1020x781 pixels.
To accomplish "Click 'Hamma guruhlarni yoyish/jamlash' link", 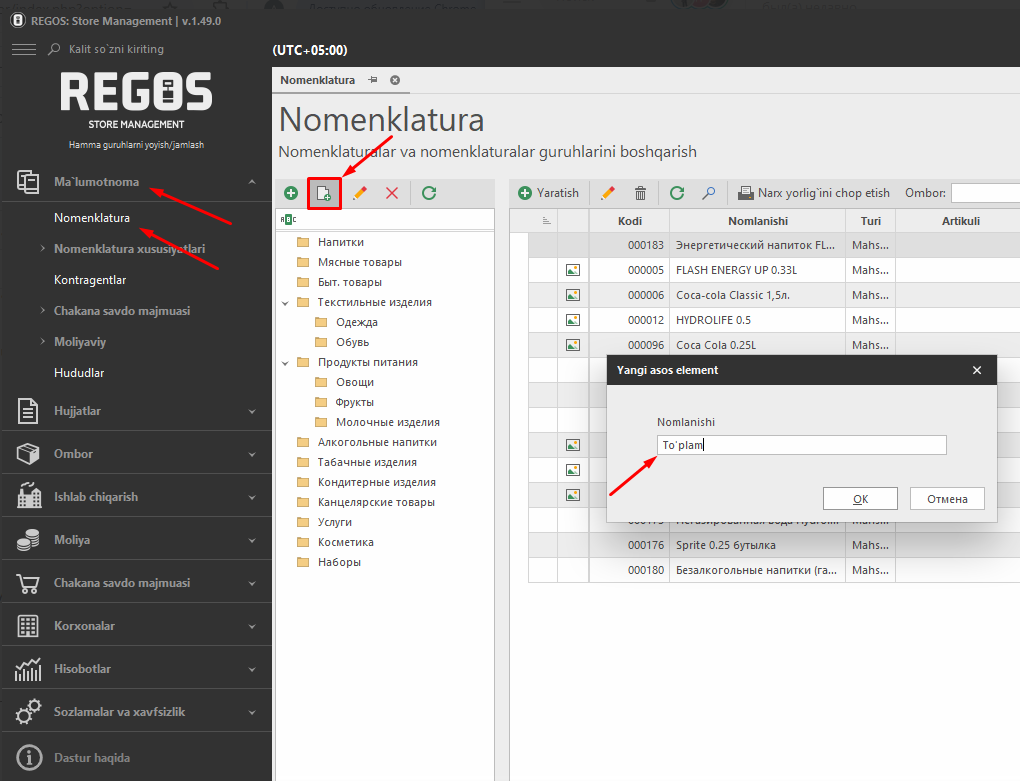I will pyautogui.click(x=137, y=145).
